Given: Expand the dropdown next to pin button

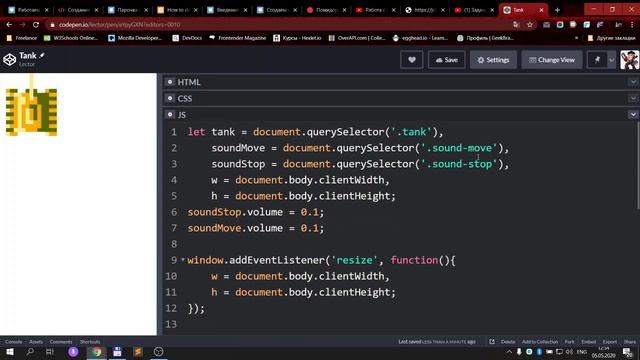Looking at the screenshot, I should (611, 60).
